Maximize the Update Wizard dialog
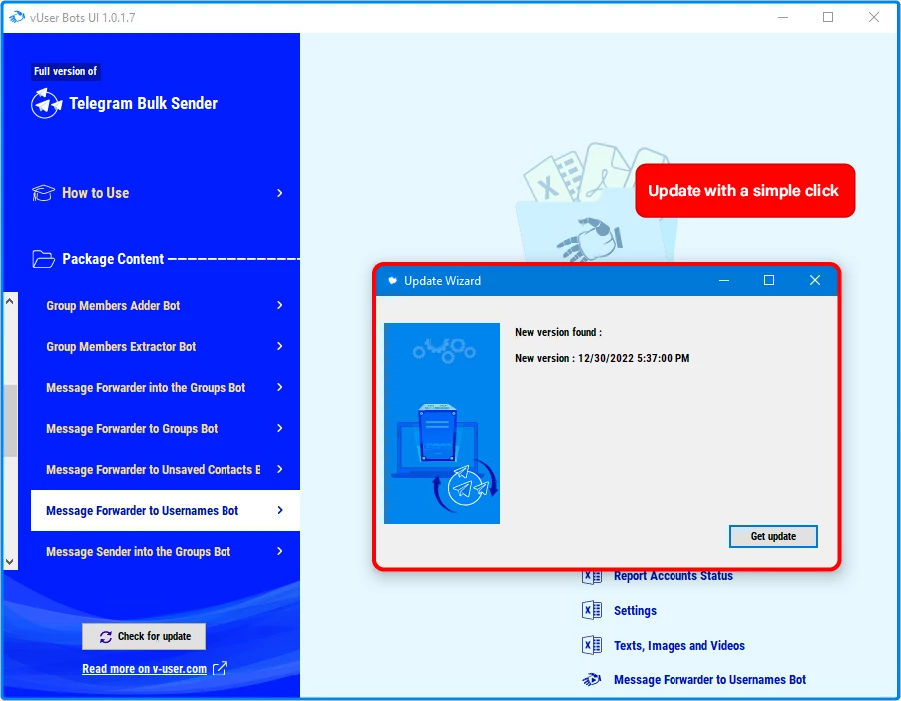This screenshot has width=901, height=701. 769,280
